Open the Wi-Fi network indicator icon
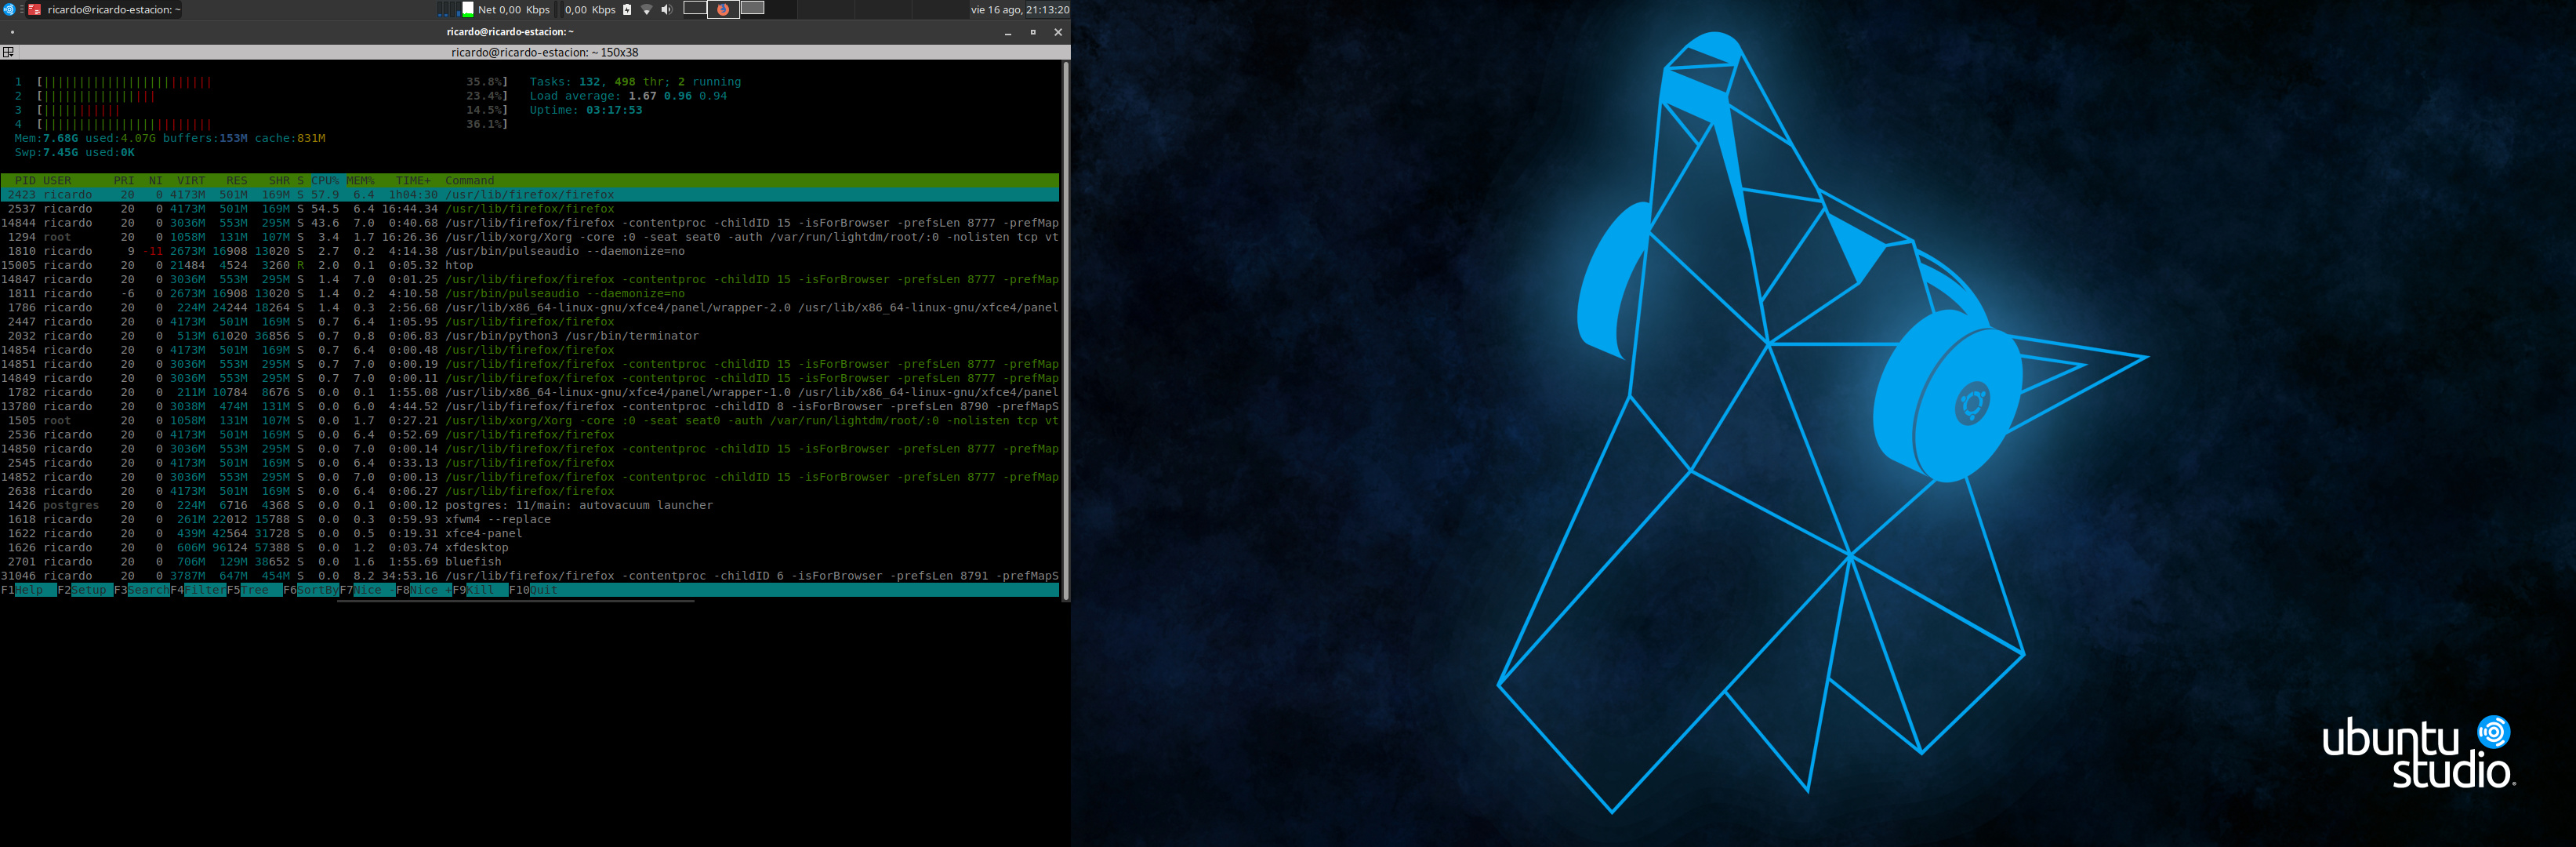Viewport: 2576px width, 847px height. (x=647, y=9)
